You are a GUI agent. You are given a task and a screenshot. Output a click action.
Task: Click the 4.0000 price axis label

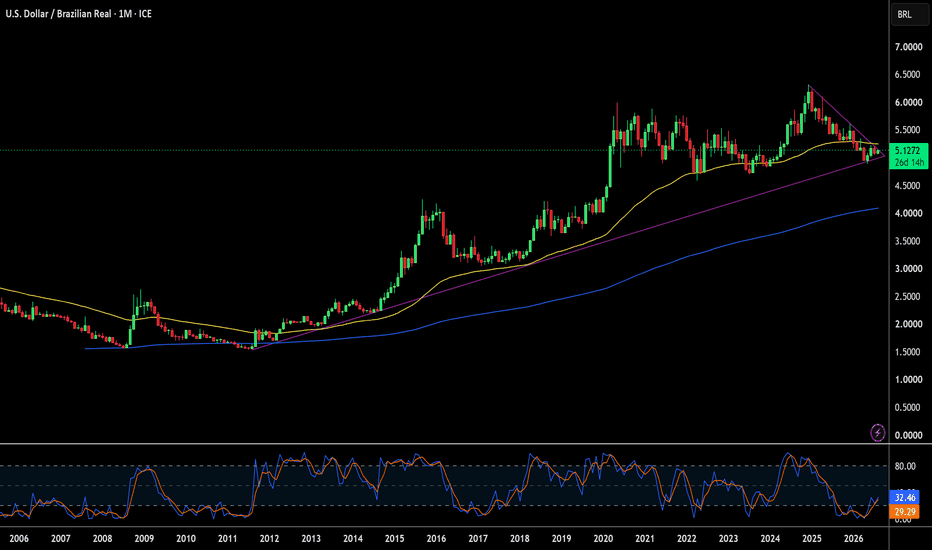click(908, 213)
